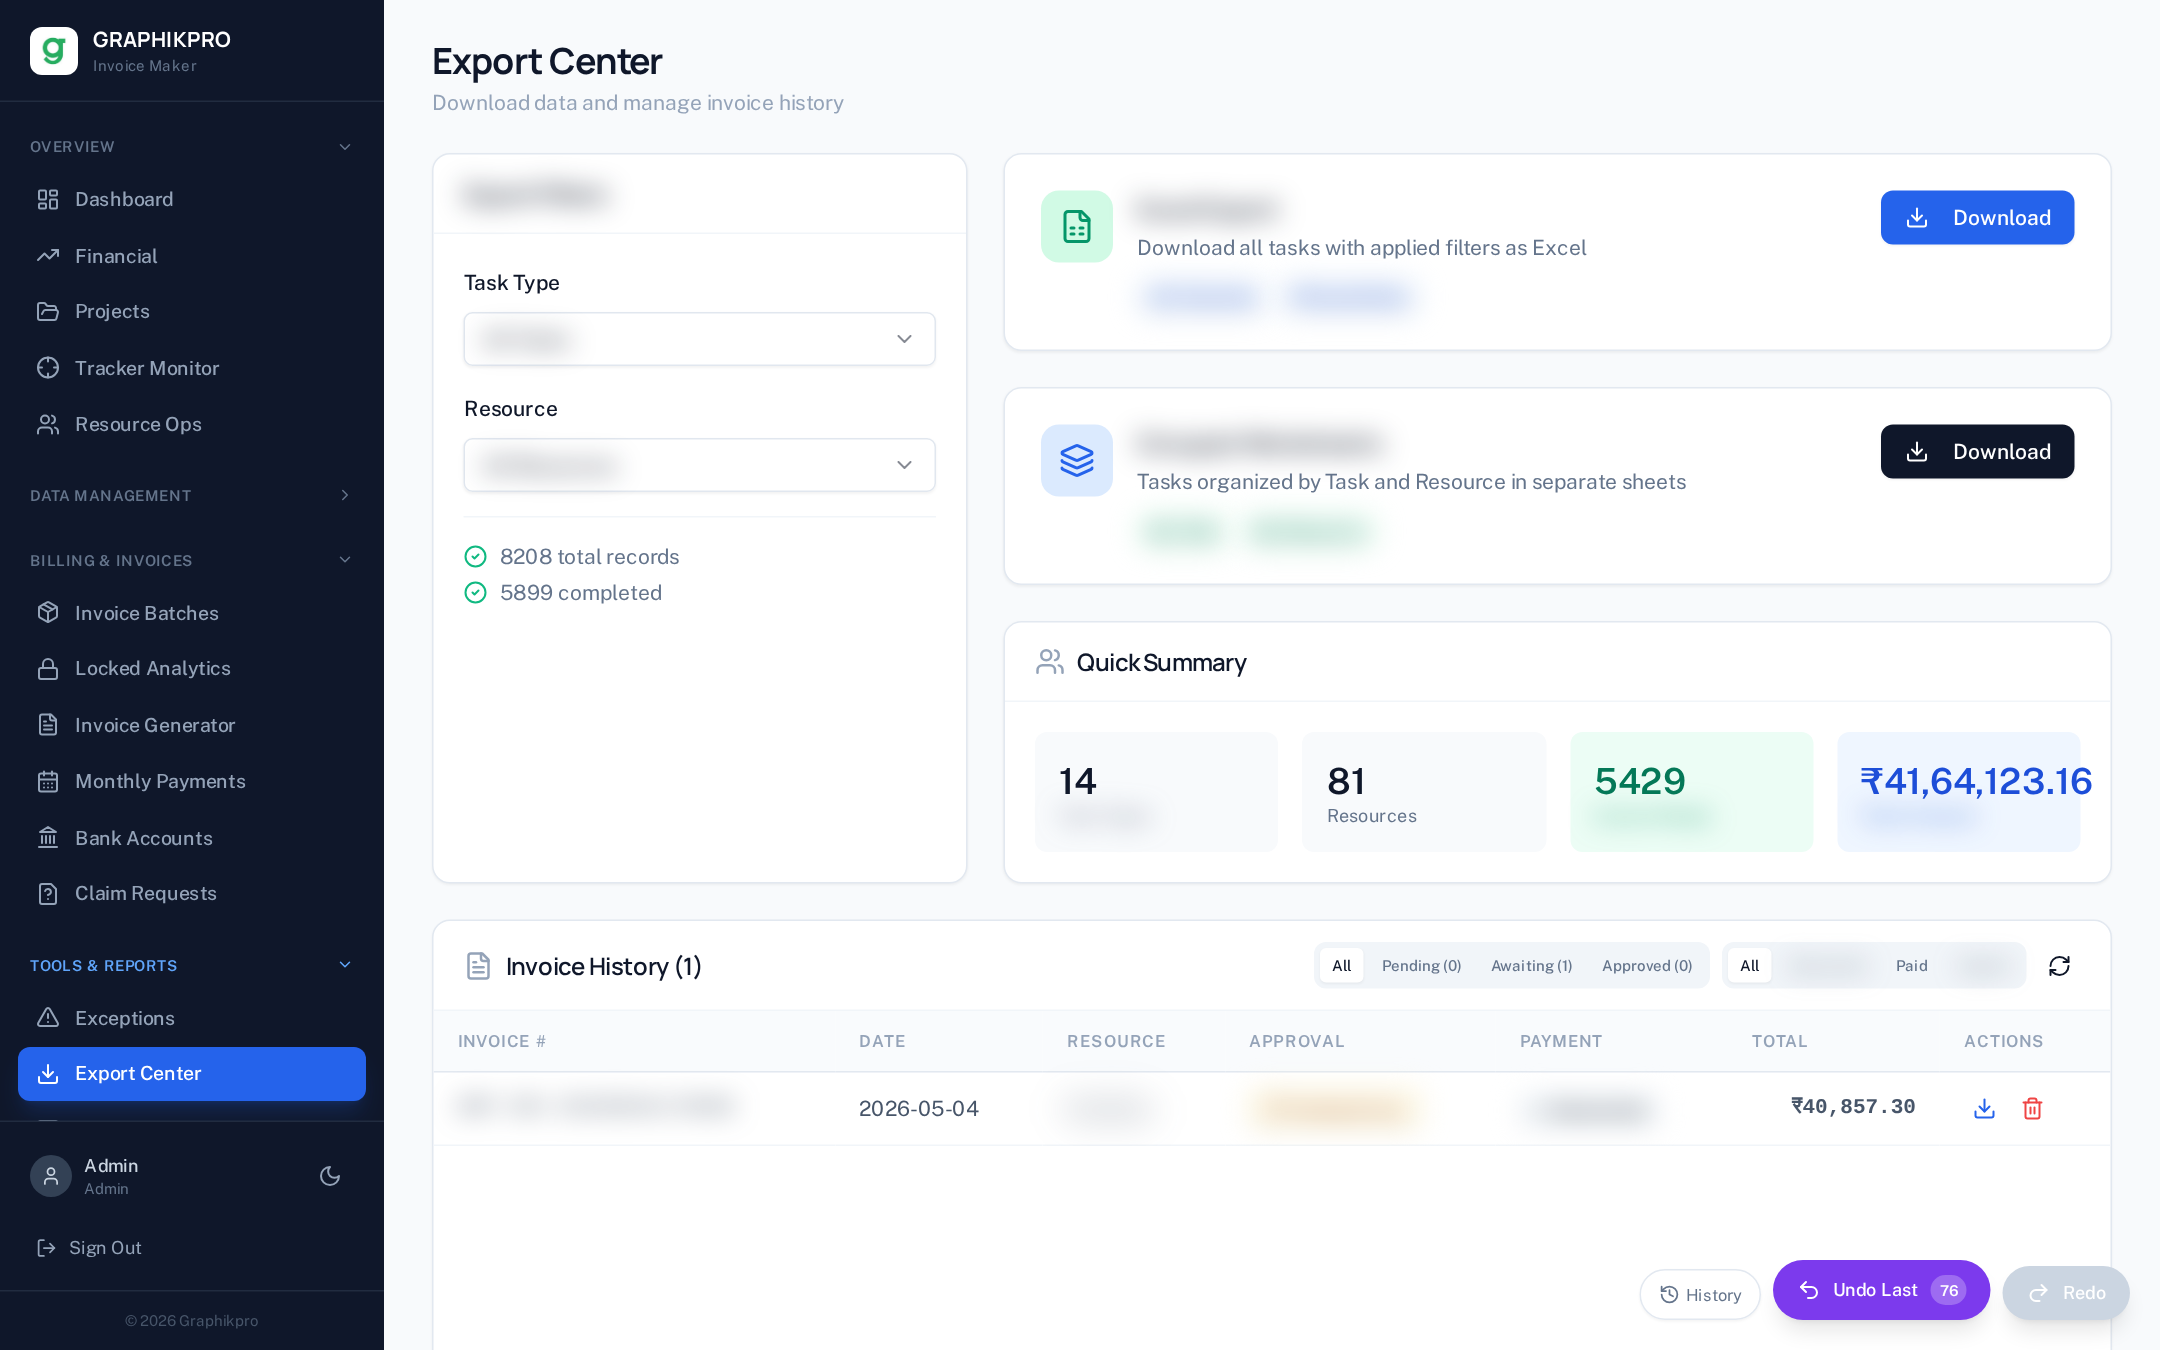This screenshot has height=1350, width=2160.
Task: Filter invoices by Pending (0)
Action: pos(1421,966)
